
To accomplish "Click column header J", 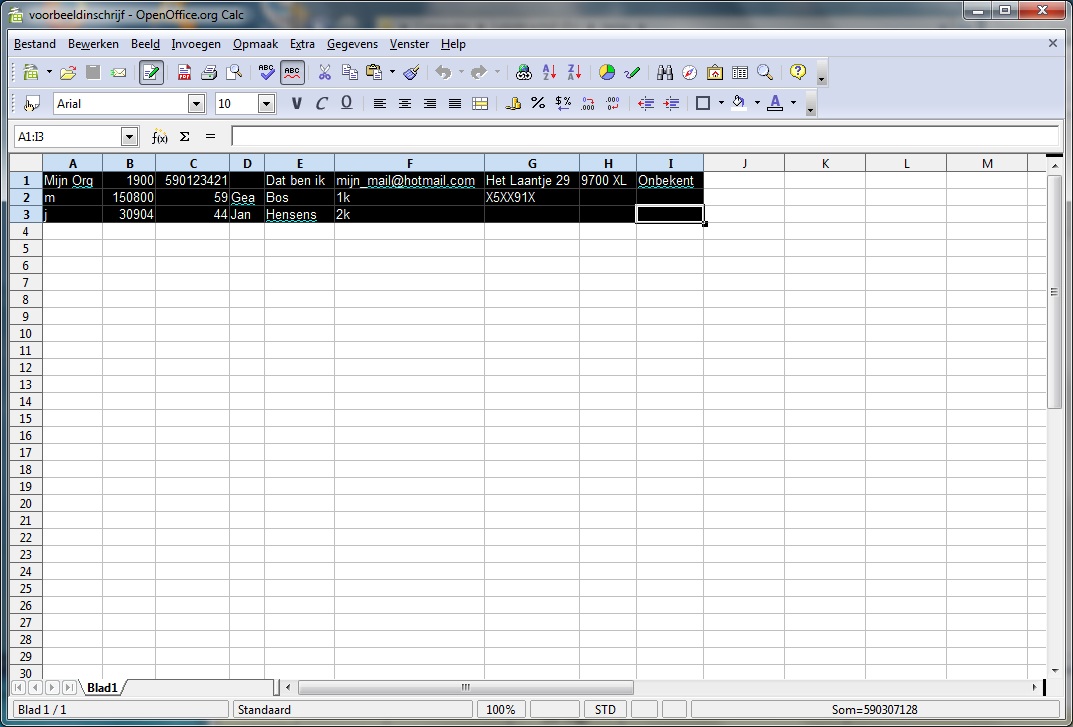I will click(x=744, y=164).
